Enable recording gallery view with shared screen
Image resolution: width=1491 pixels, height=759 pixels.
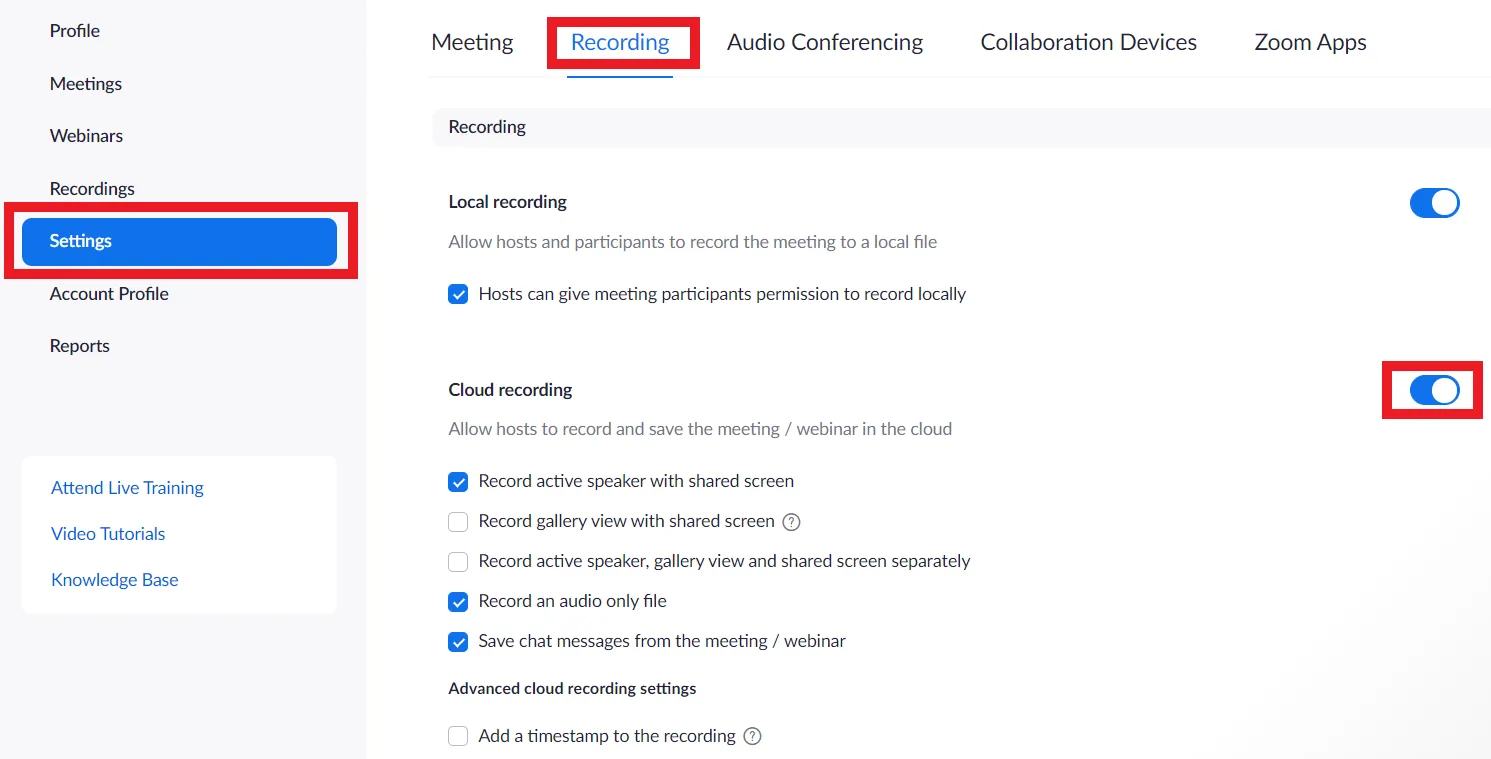458,521
